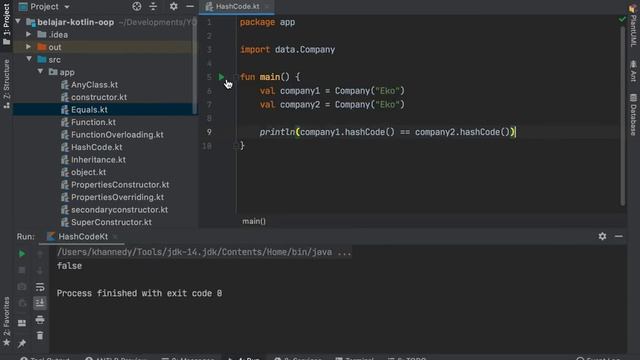The height and width of the screenshot is (360, 640).
Task: Place cursor at println line end
Action: [516, 132]
